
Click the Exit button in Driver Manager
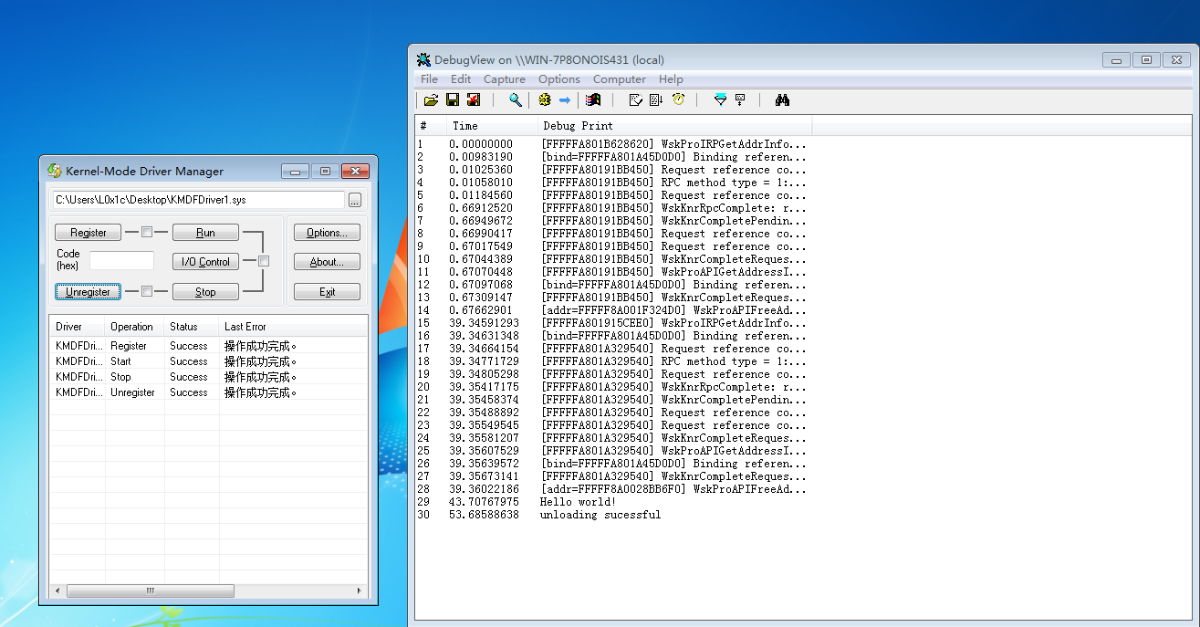(327, 292)
